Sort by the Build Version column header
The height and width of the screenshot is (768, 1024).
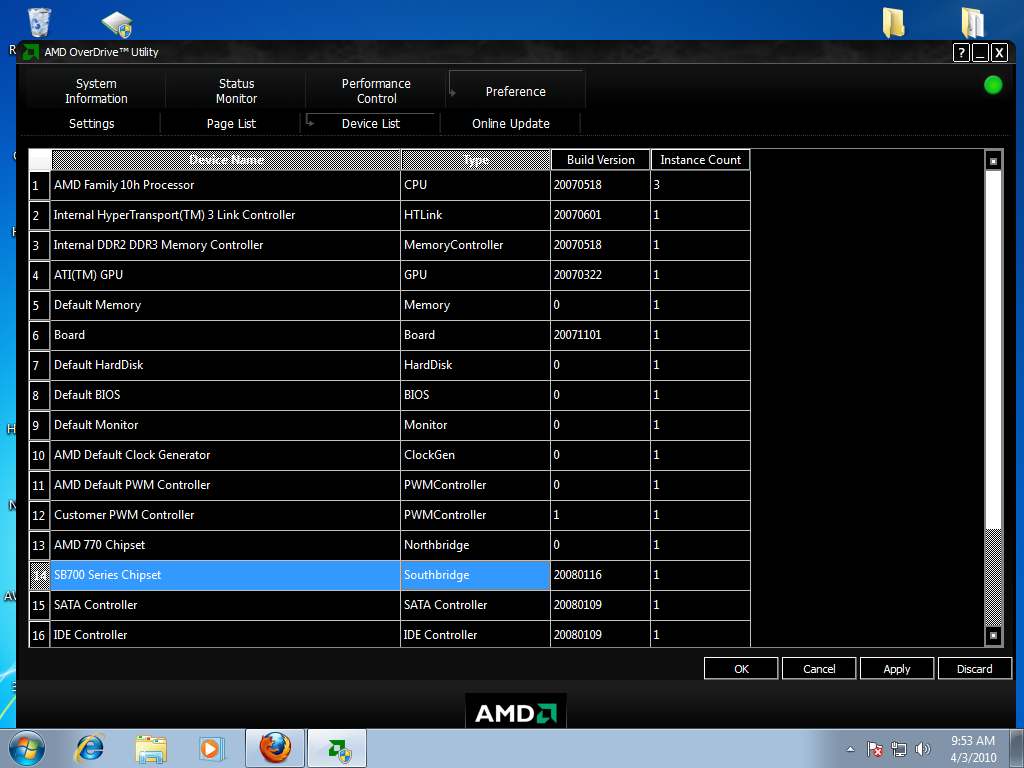(x=600, y=160)
